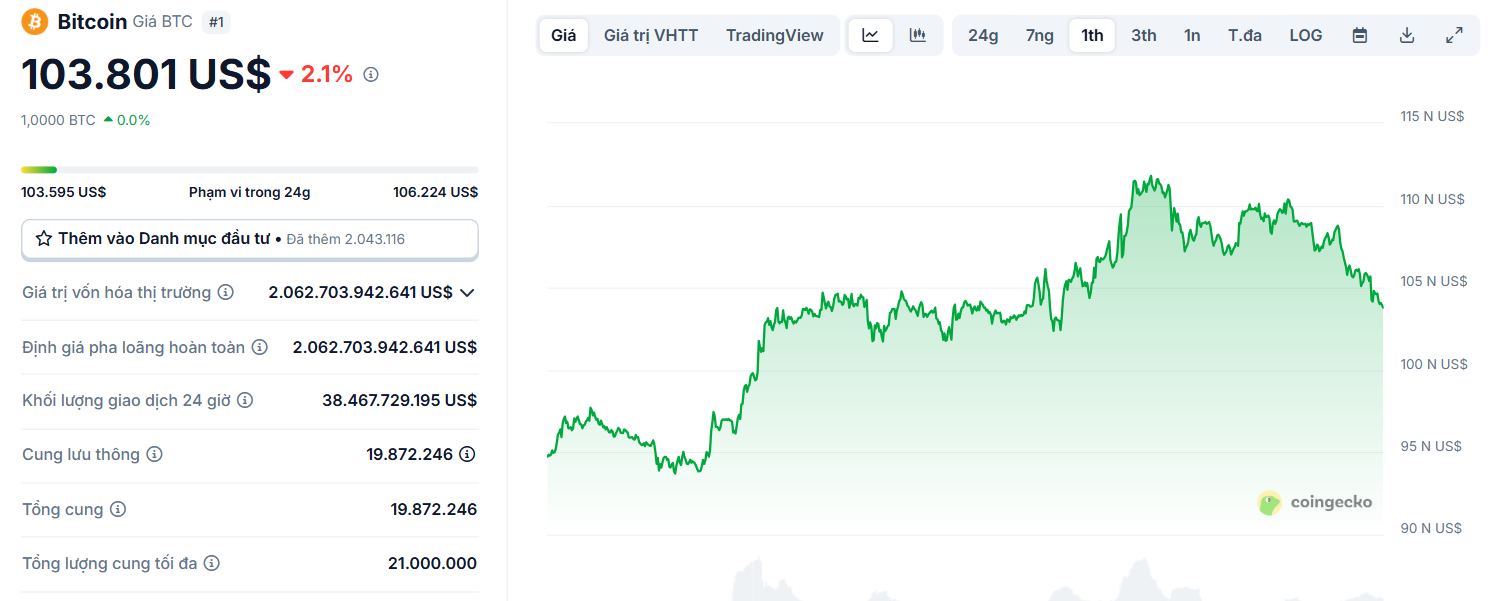
Task: Click the peak of the price chart line
Action: click(x=1153, y=177)
